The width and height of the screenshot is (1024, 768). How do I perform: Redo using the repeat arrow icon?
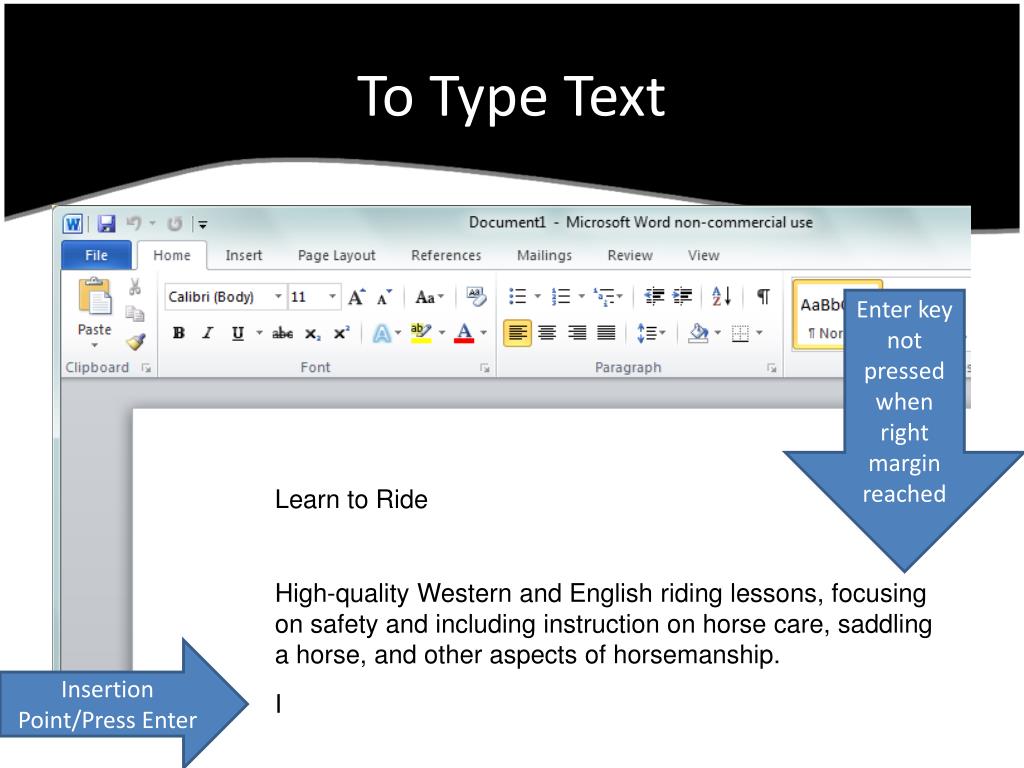(174, 224)
